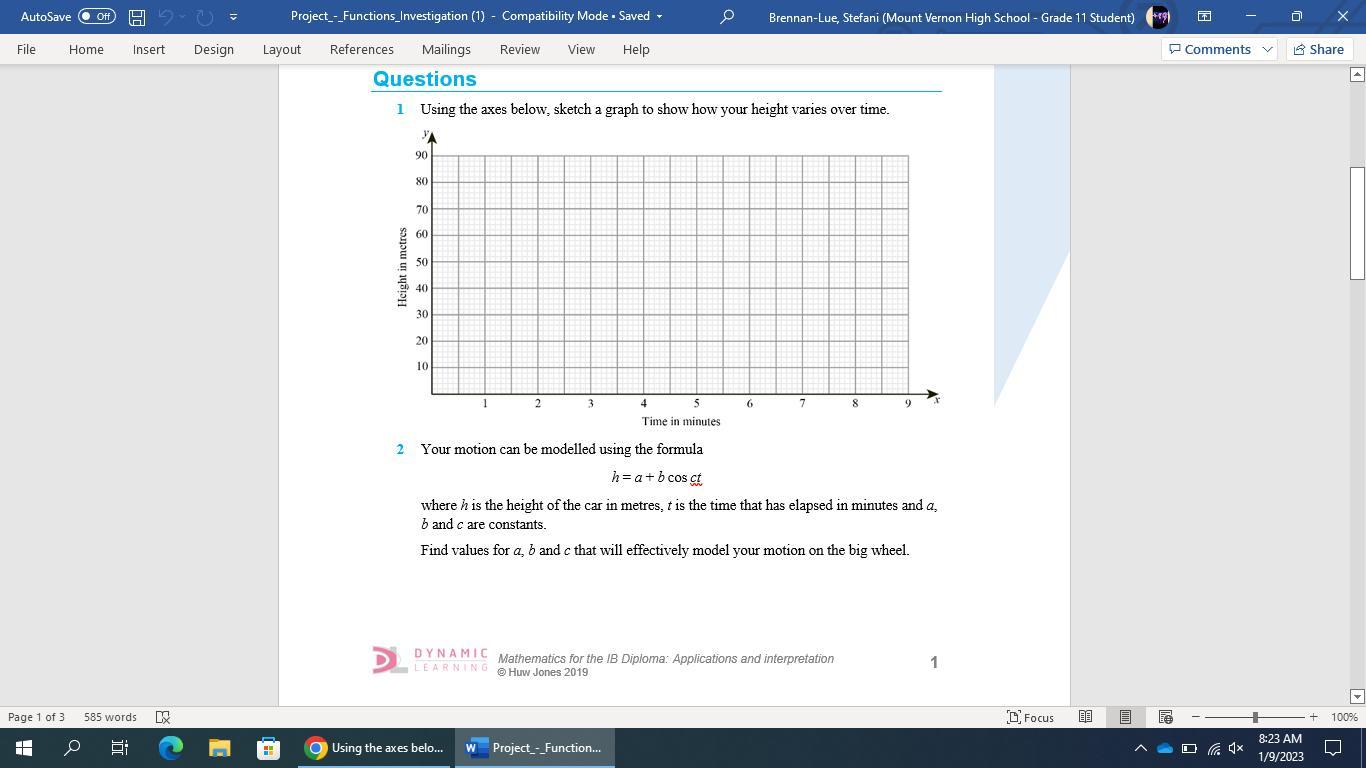Switch to Web Layout view
Viewport: 1366px width, 768px height.
coord(1165,717)
